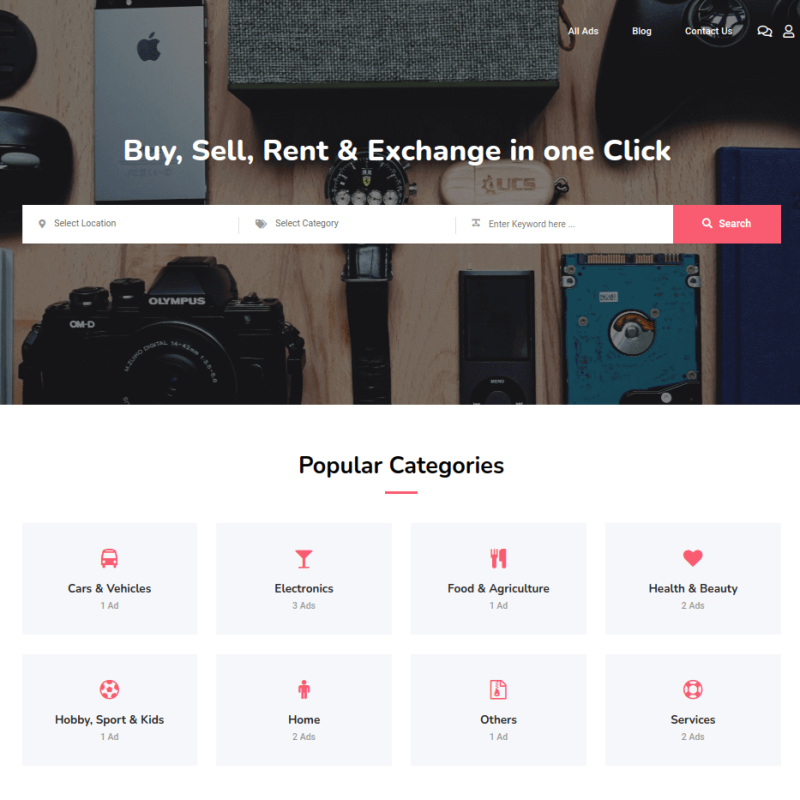Open the Select Category dropdown

347,224
